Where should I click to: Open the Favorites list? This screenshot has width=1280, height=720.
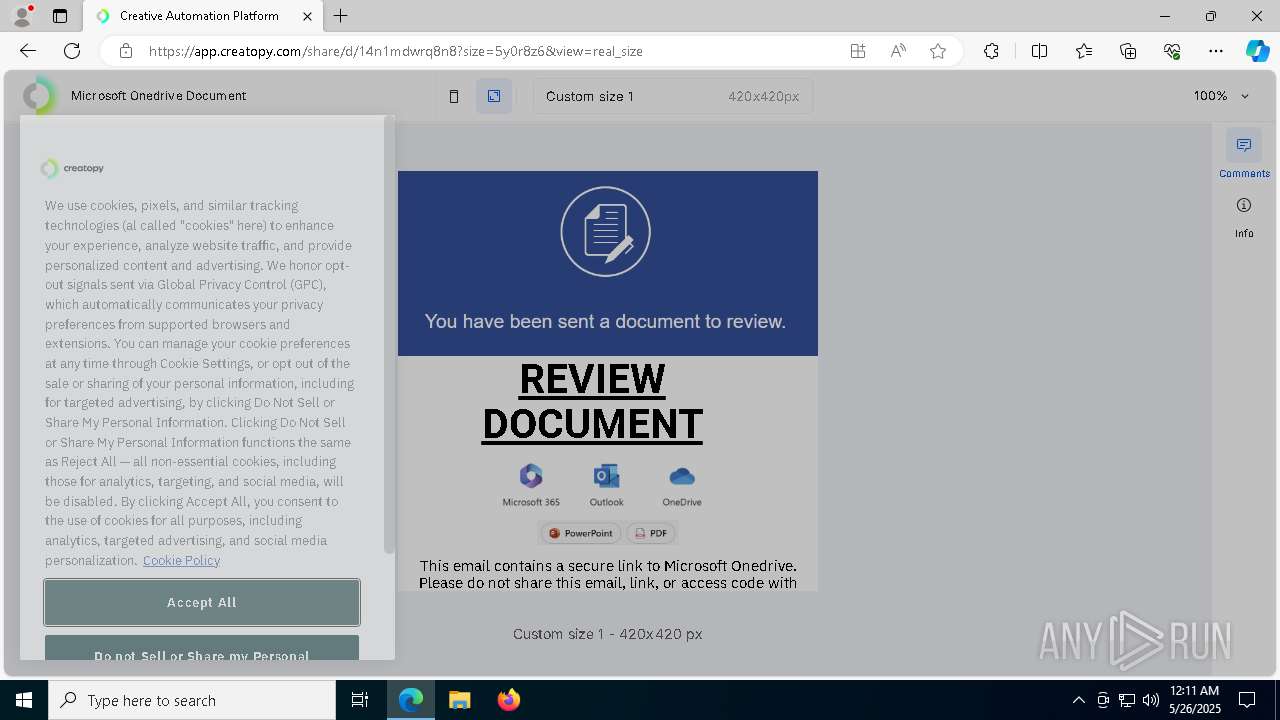(x=1084, y=51)
